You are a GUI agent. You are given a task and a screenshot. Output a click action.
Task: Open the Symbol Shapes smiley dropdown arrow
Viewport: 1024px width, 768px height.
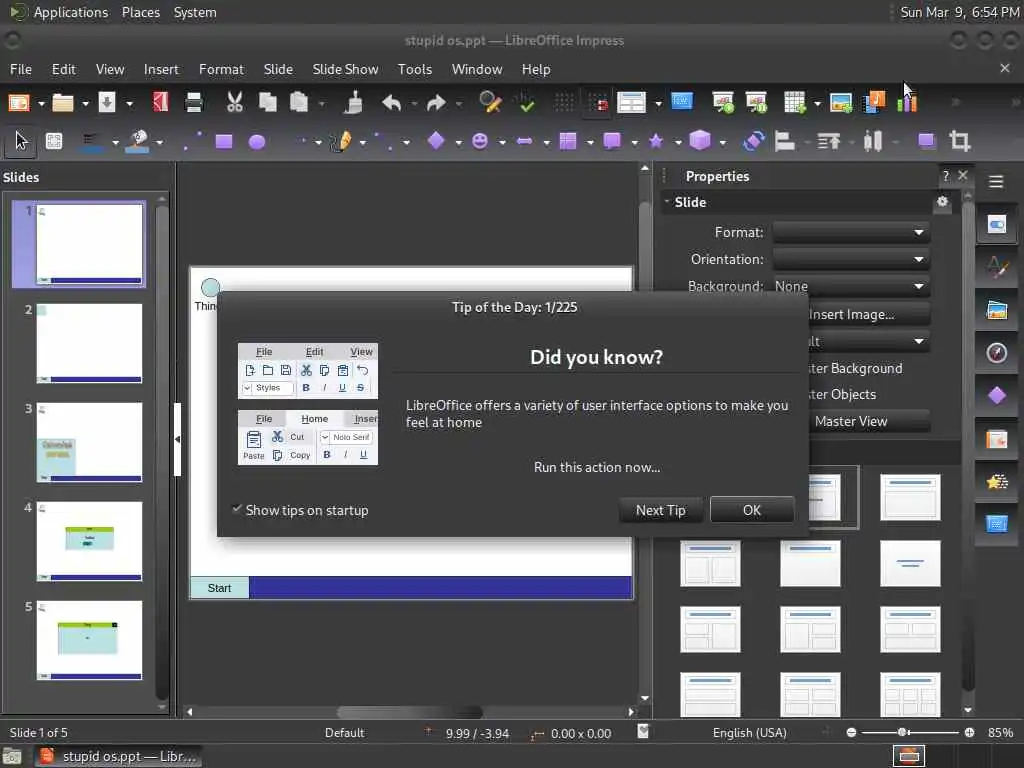pos(502,142)
